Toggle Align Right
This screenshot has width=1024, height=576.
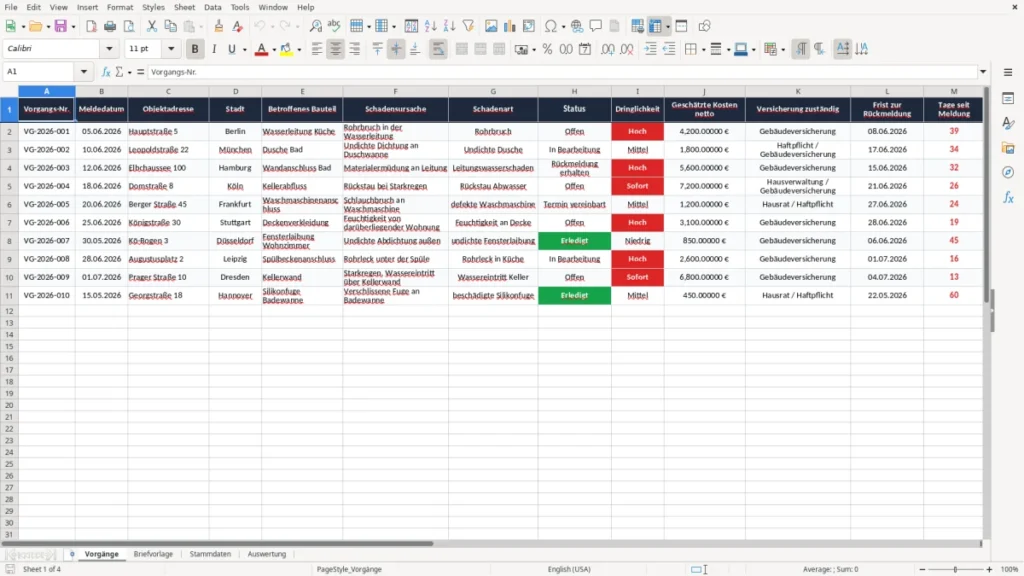355,49
